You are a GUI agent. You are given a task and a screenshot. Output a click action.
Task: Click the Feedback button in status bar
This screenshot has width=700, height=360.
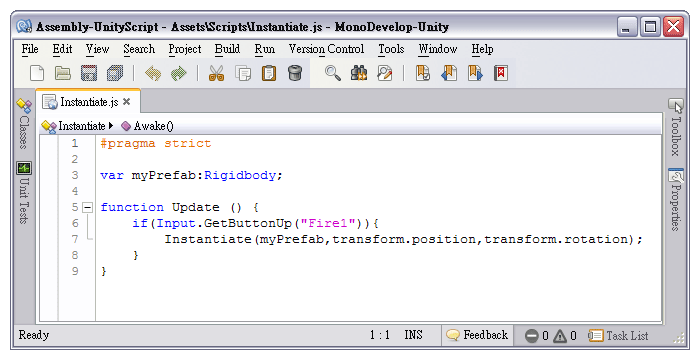click(x=477, y=335)
